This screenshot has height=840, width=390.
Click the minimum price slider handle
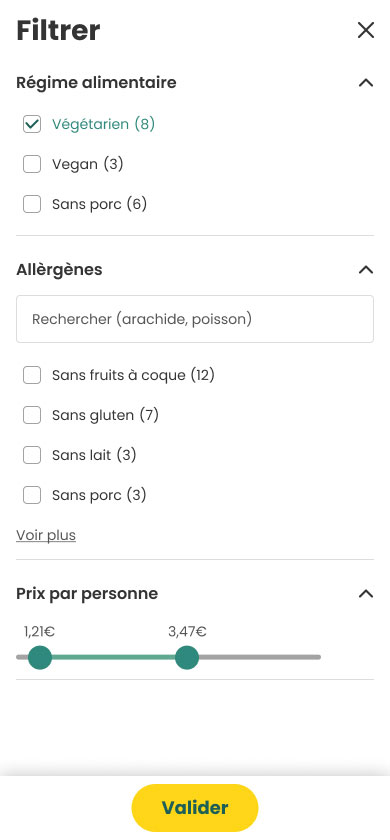[40, 657]
